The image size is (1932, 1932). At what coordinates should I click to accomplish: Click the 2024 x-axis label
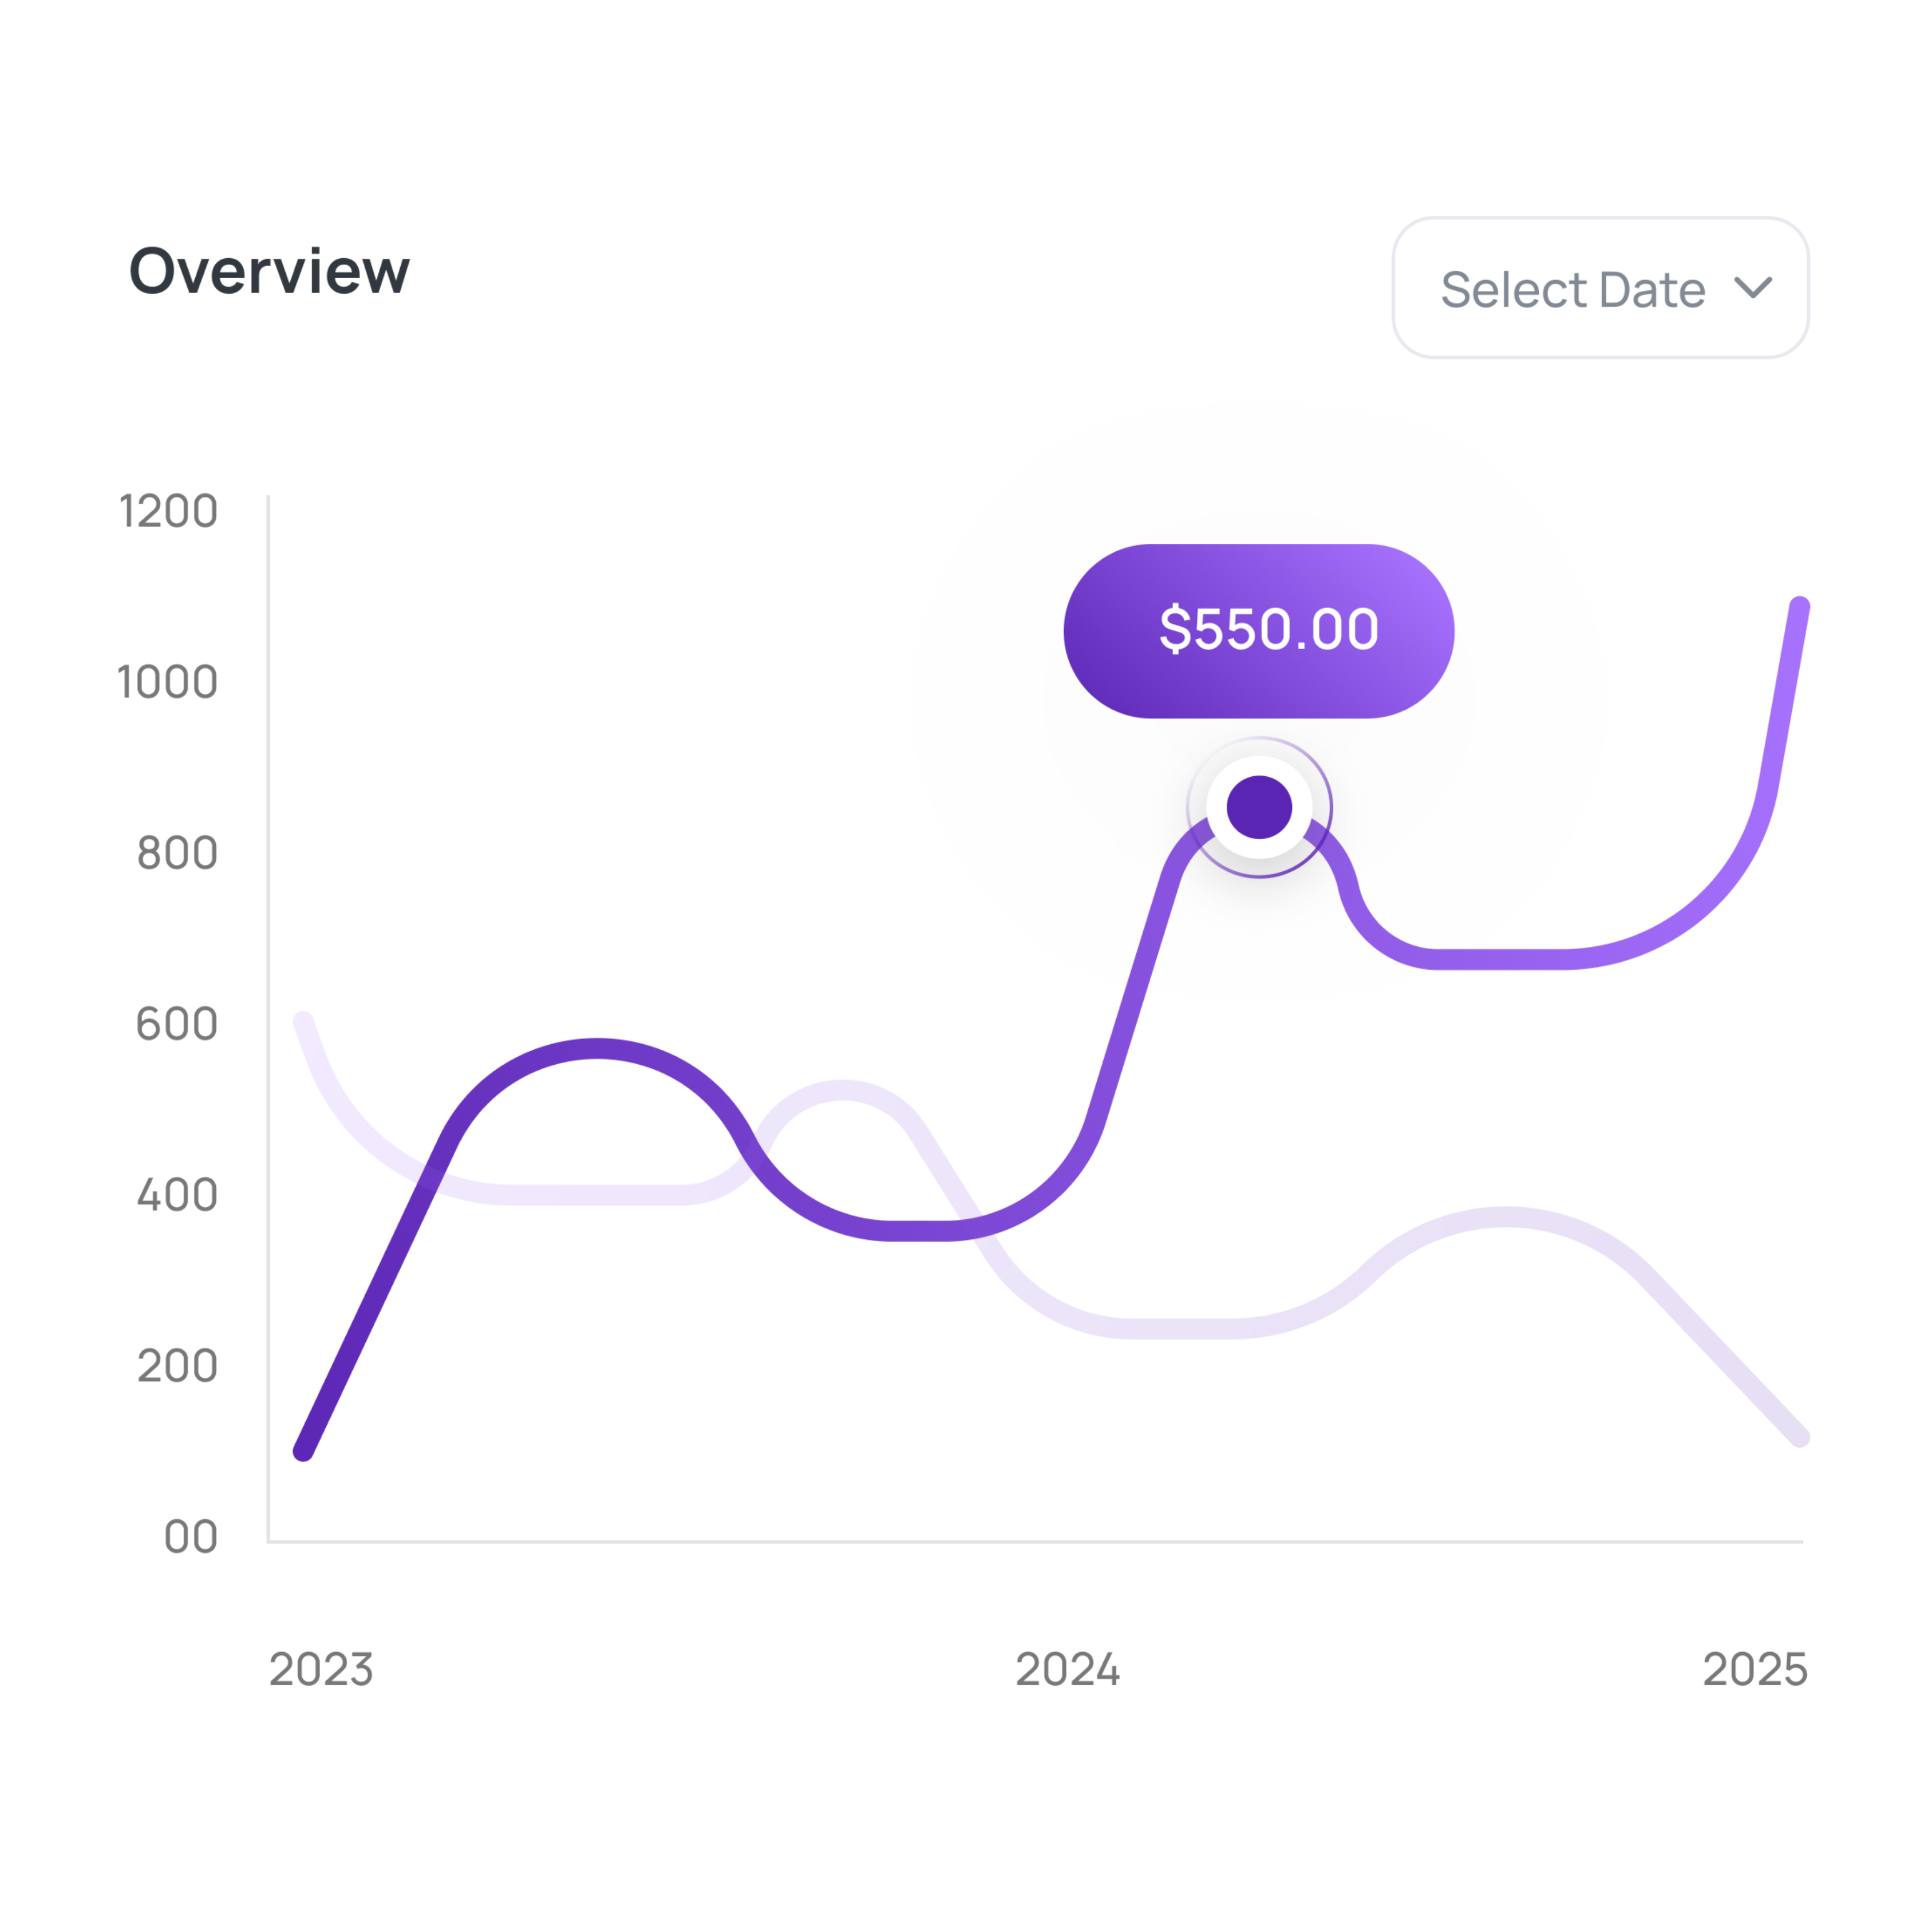[x=1067, y=1669]
